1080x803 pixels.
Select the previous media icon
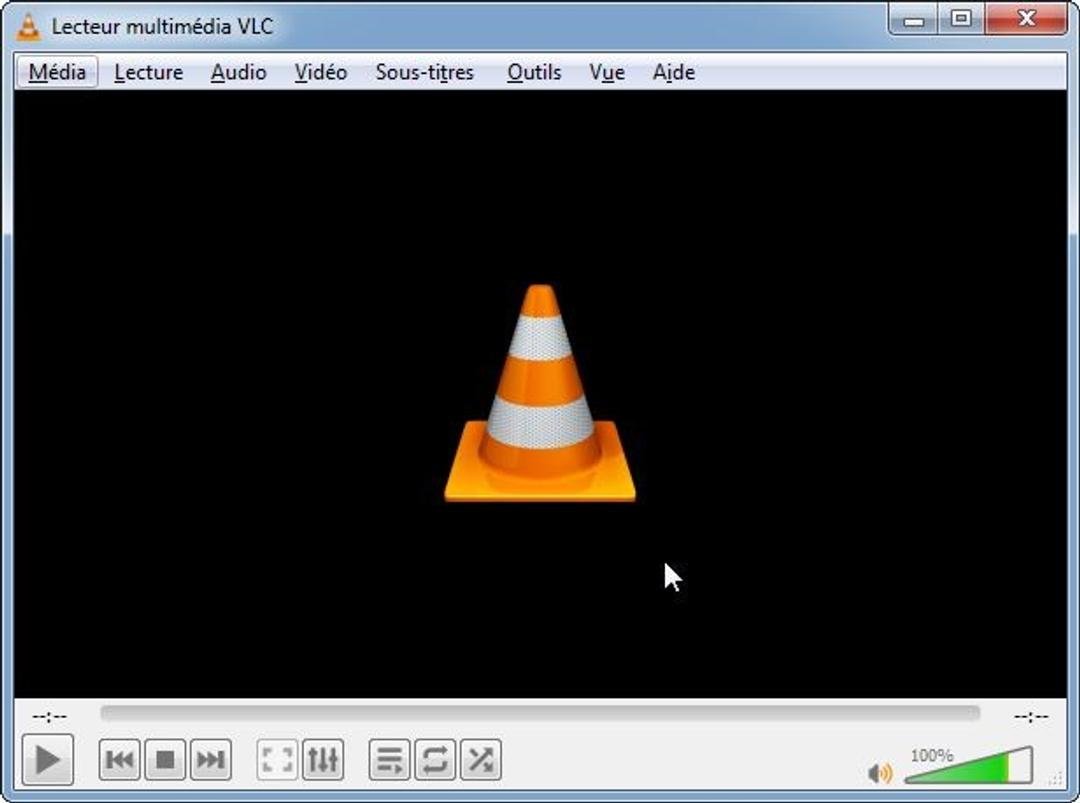(118, 759)
